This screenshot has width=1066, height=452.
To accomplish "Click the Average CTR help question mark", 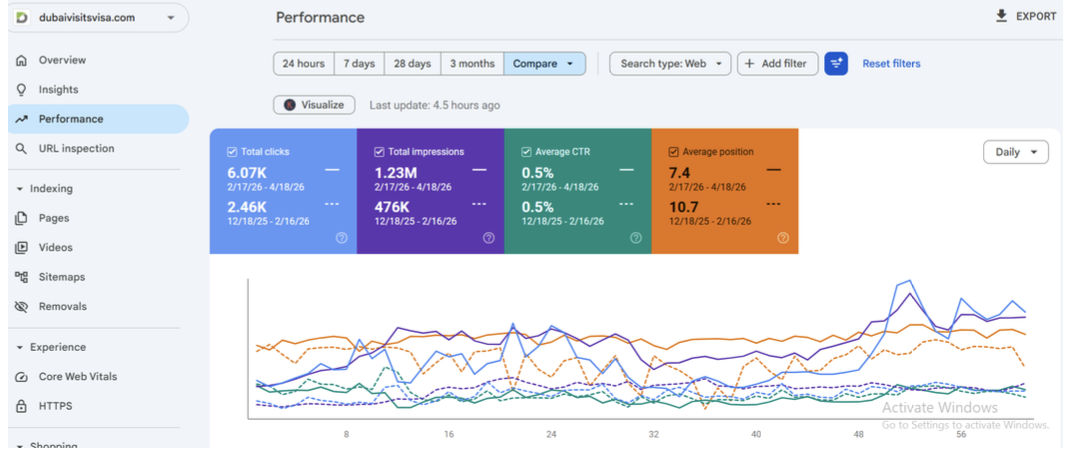I will pos(636,238).
